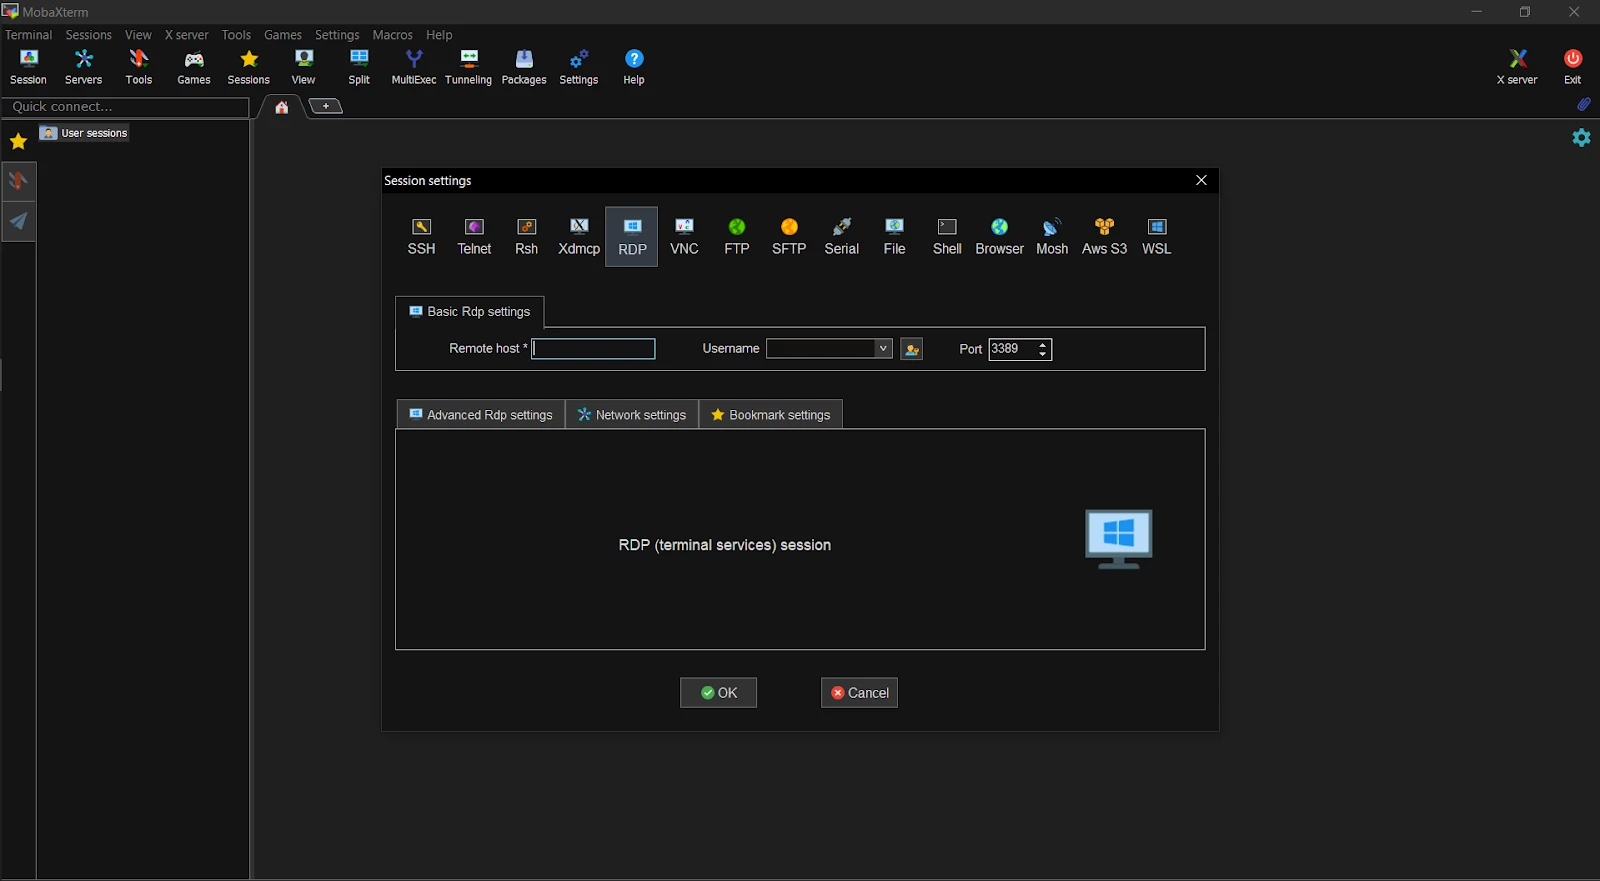1600x881 pixels.
Task: Switch to Advanced Rdp settings tab
Action: tap(481, 415)
